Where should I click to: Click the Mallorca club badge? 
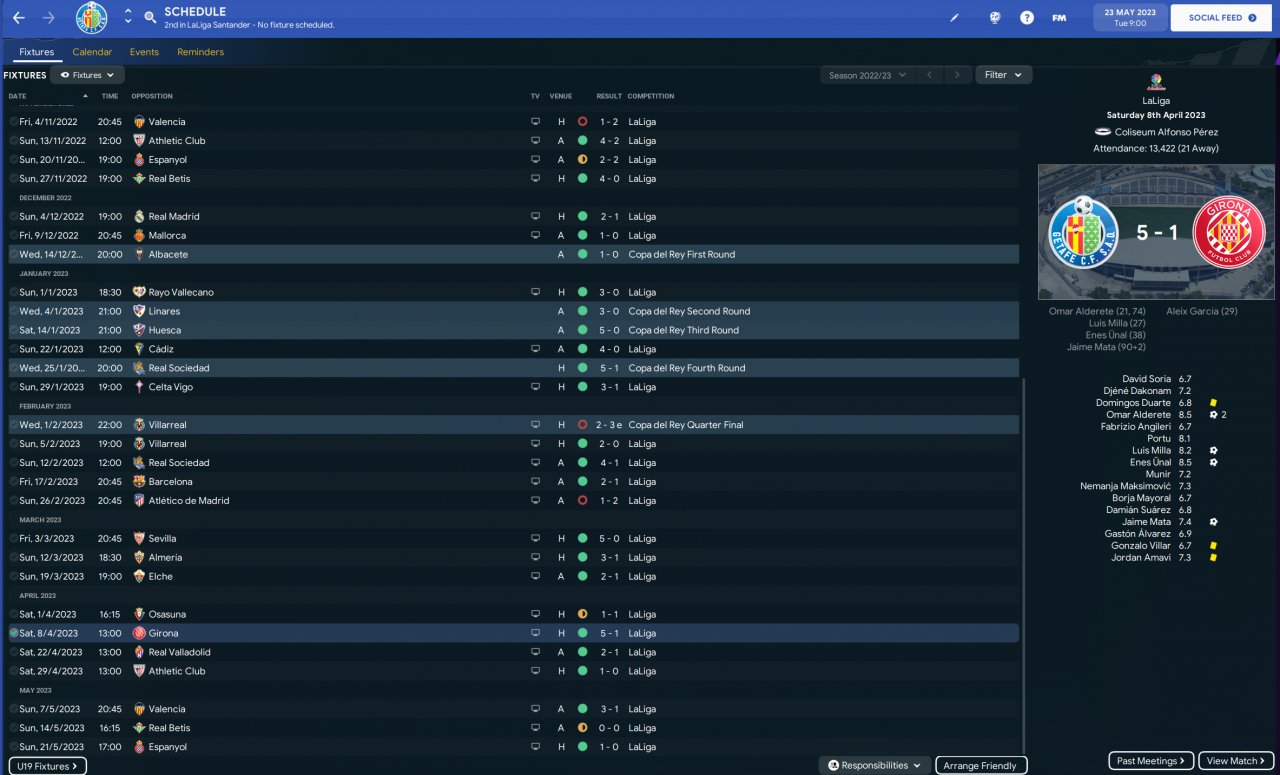pos(139,235)
